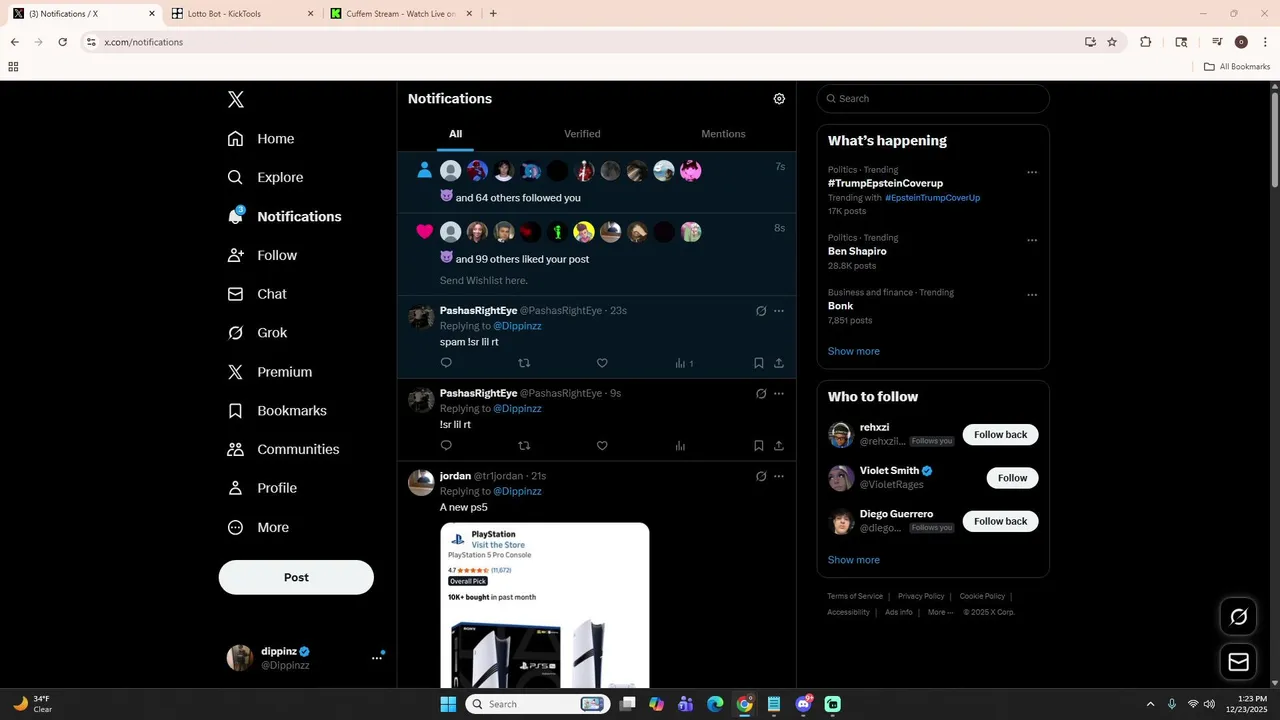Screen dimensions: 1280x720
Task: Click the Windows taskbar Search box
Action: [537, 704]
